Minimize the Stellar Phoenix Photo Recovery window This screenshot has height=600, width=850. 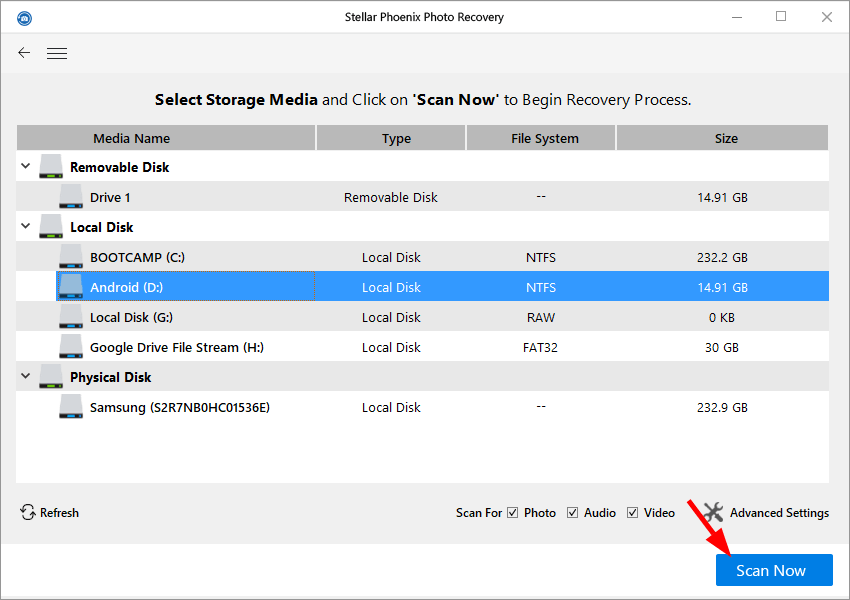pyautogui.click(x=737, y=17)
